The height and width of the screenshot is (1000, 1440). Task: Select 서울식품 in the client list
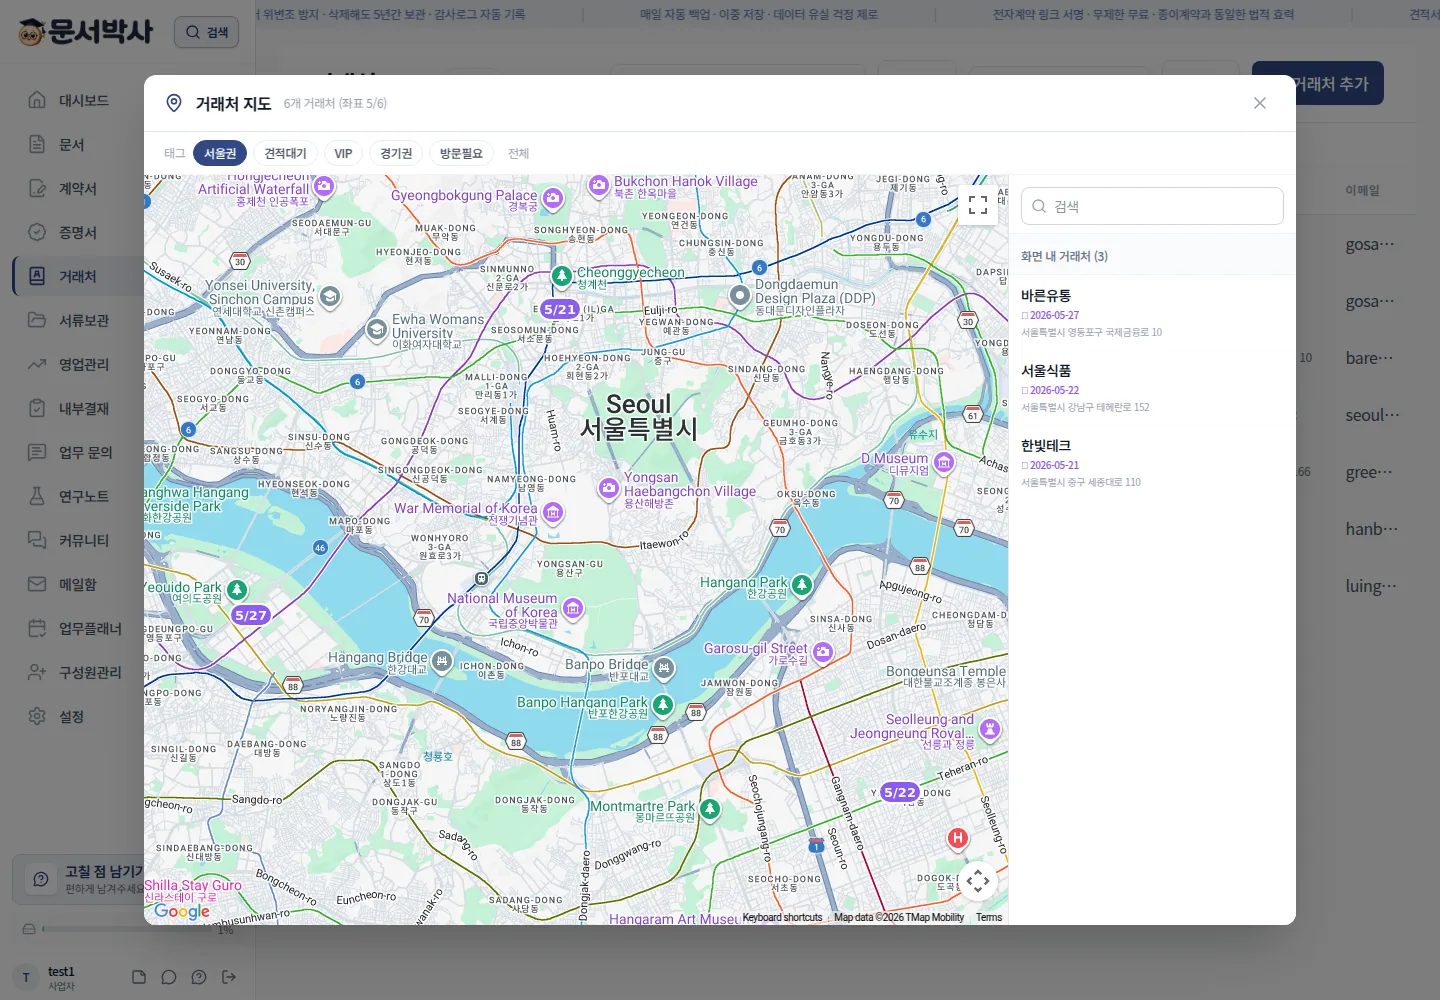pos(1152,387)
